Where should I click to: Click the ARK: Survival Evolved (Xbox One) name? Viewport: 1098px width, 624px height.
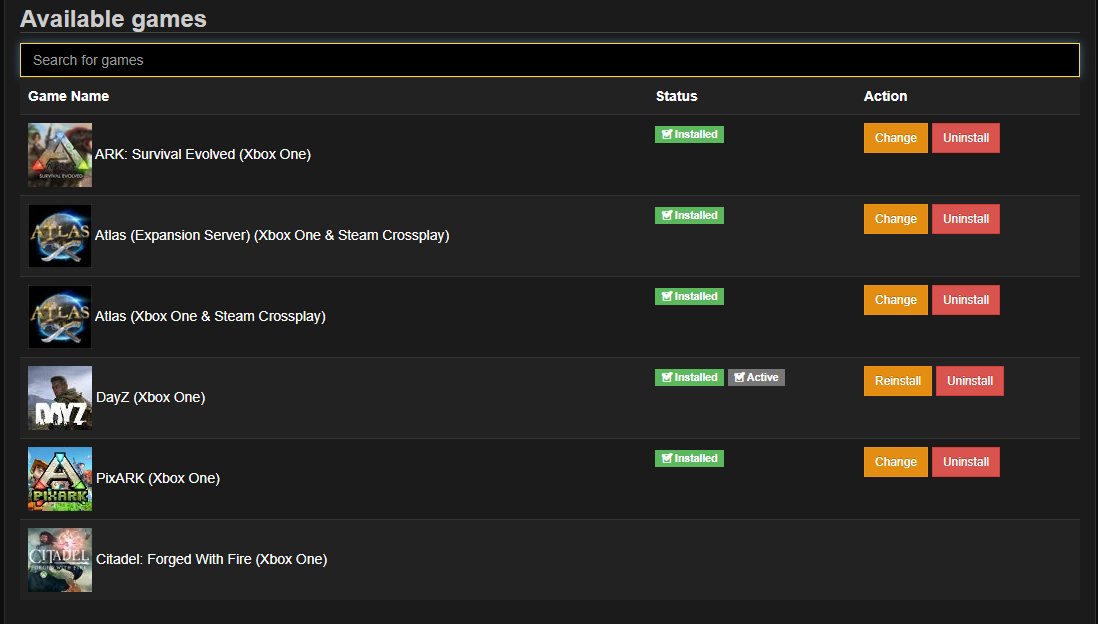coord(203,154)
